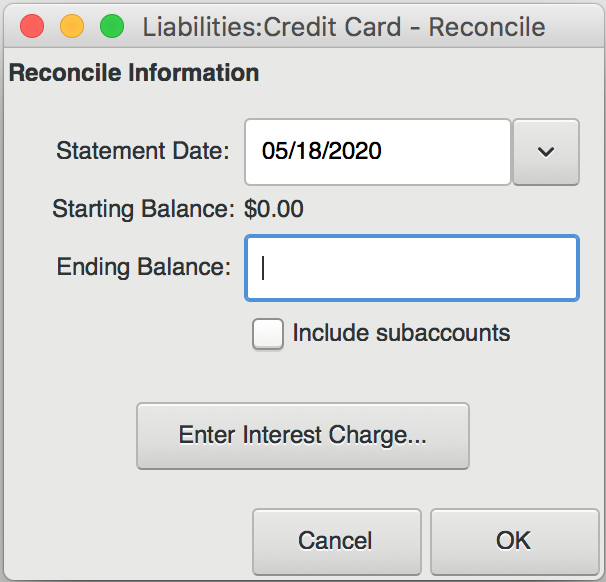Maximize the window with the green button
606x582 pixels.
pyautogui.click(x=112, y=26)
